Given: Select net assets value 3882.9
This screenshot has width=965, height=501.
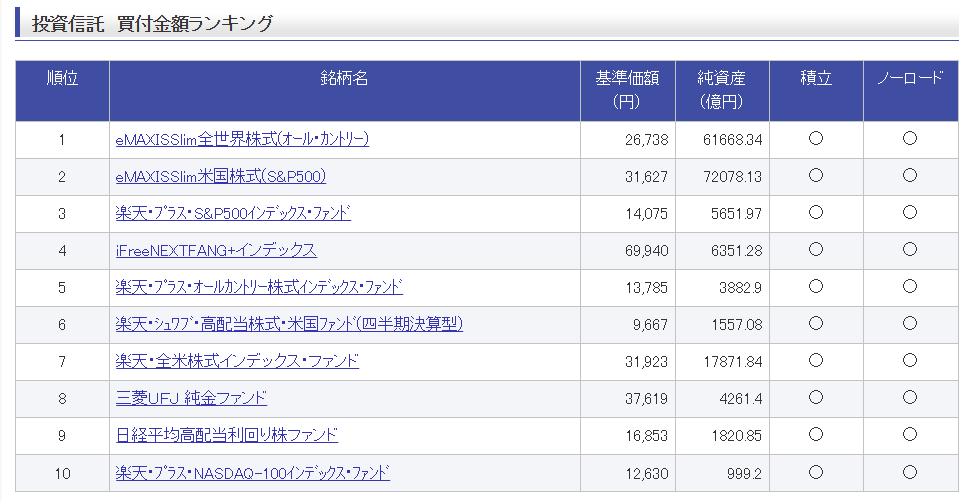Looking at the screenshot, I should (x=740, y=288).
